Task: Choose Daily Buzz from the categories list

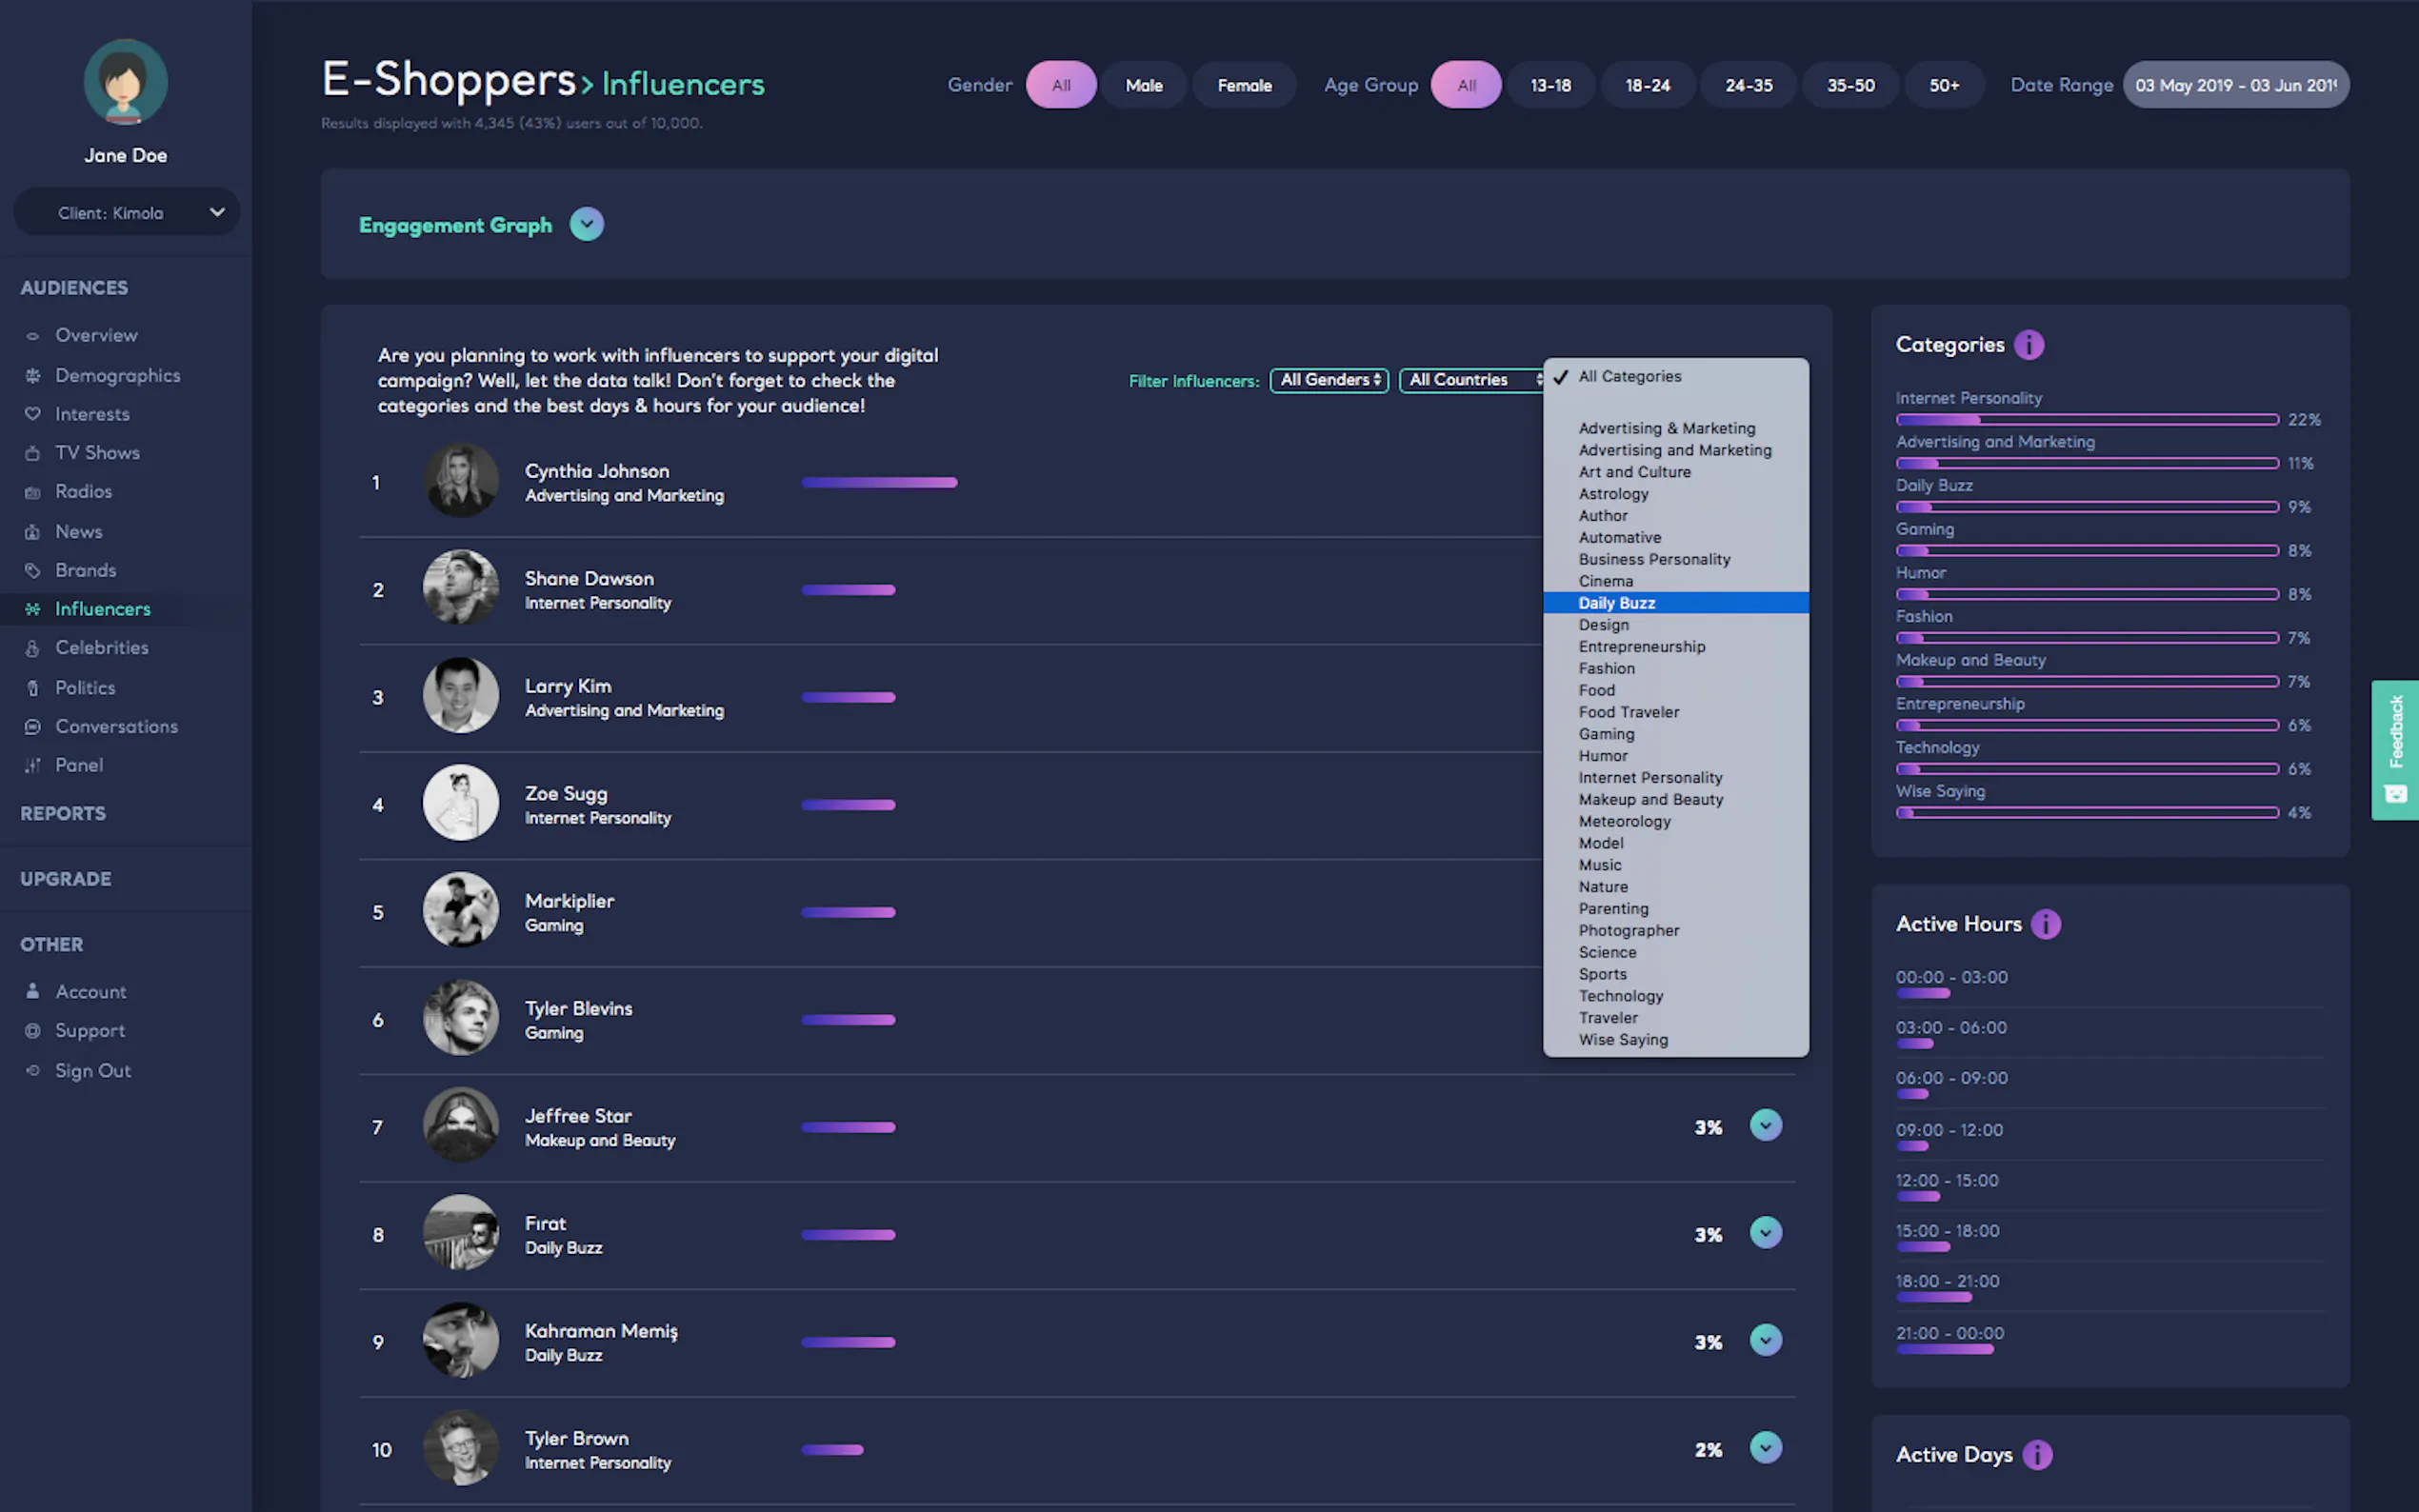Action: [1616, 603]
